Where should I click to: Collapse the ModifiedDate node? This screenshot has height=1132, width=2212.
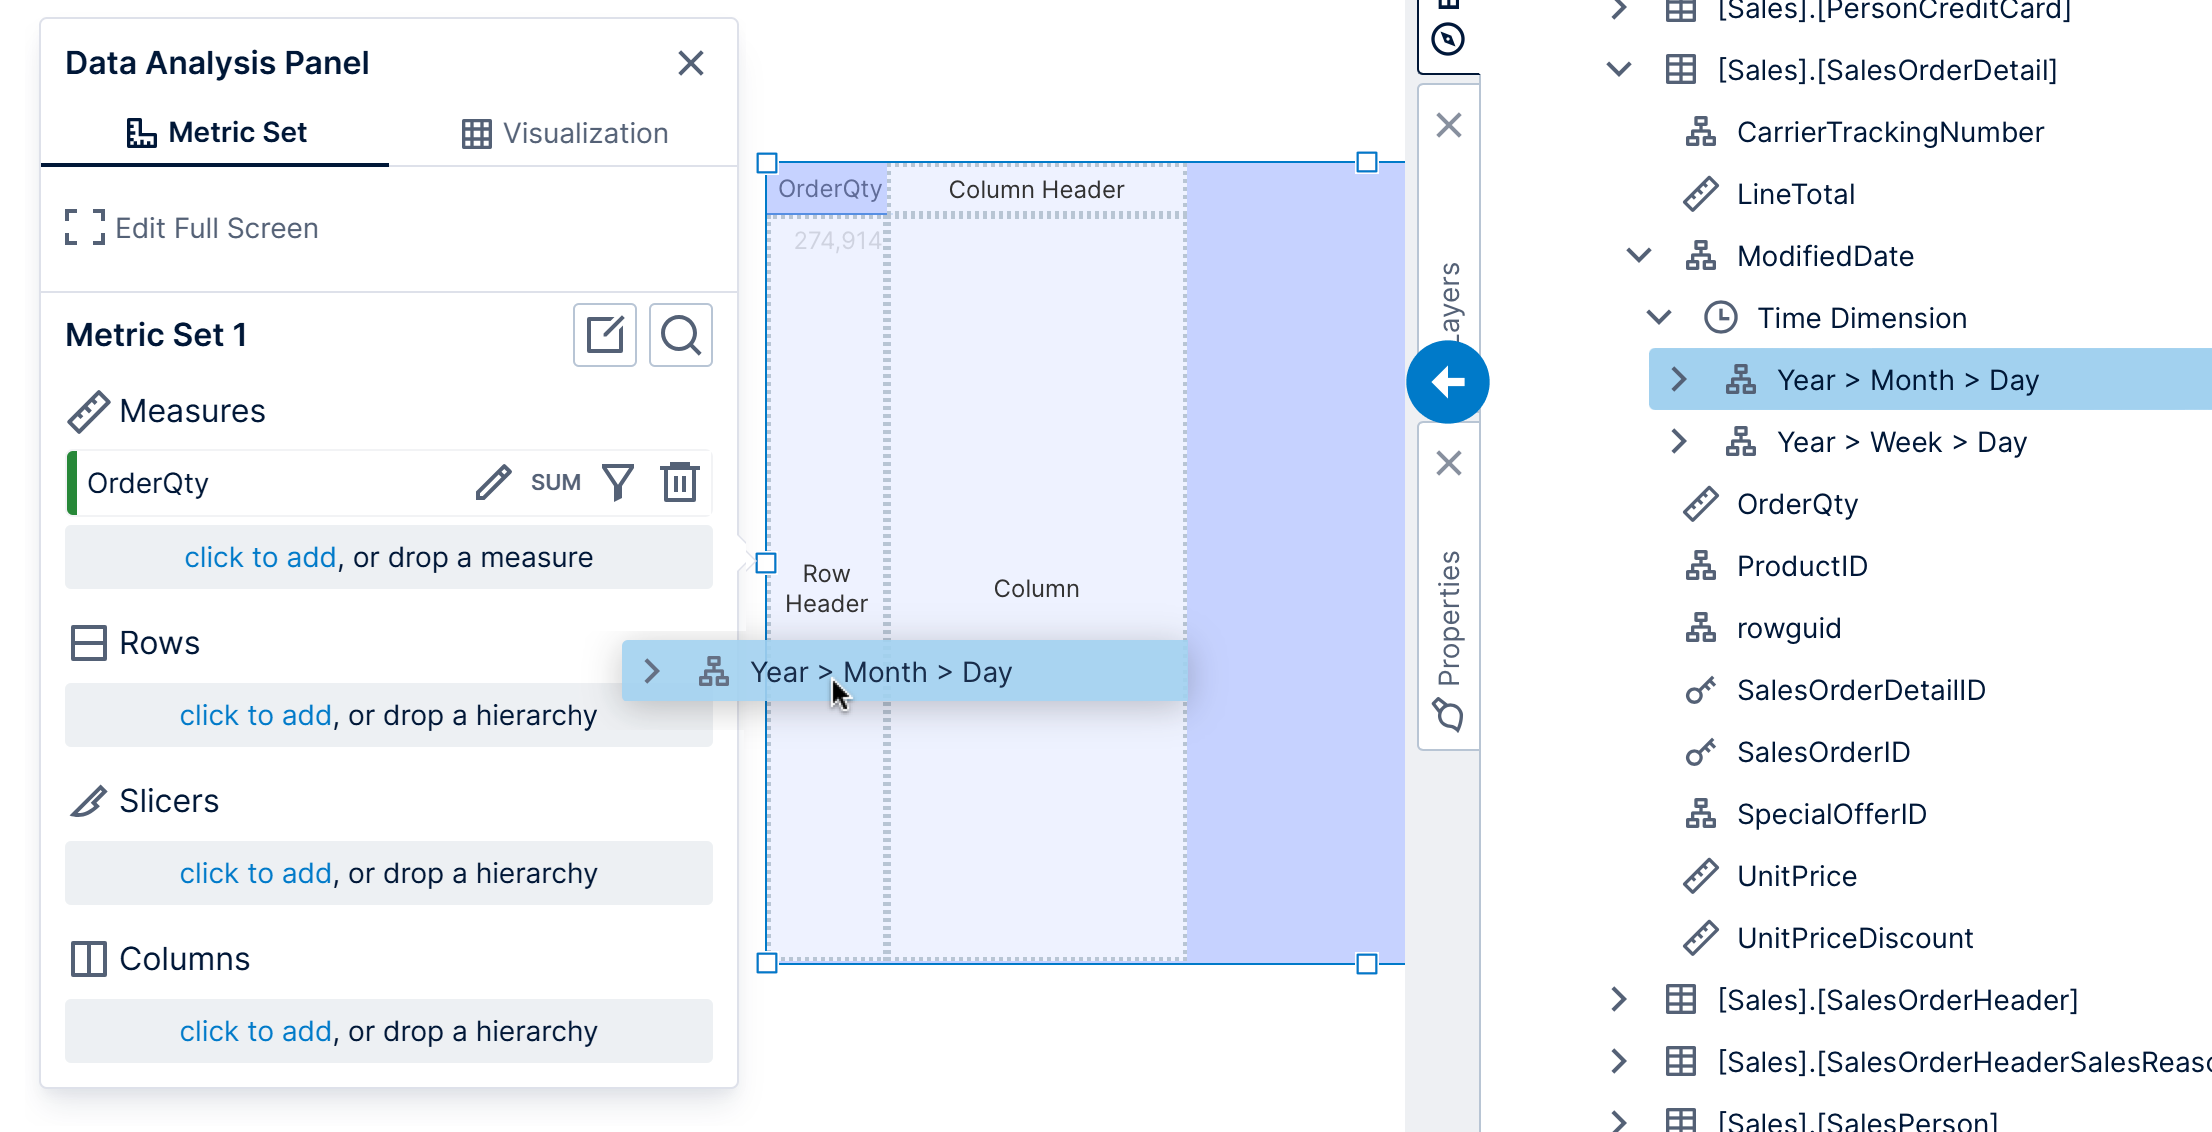point(1639,256)
